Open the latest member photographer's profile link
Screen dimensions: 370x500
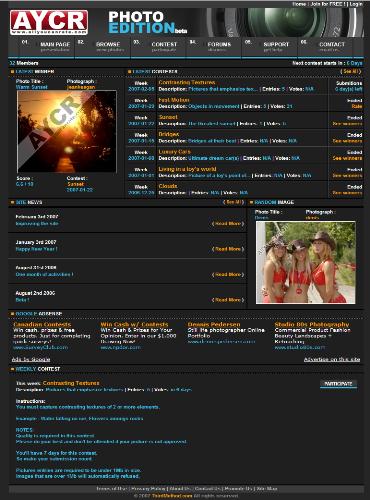pos(81,87)
